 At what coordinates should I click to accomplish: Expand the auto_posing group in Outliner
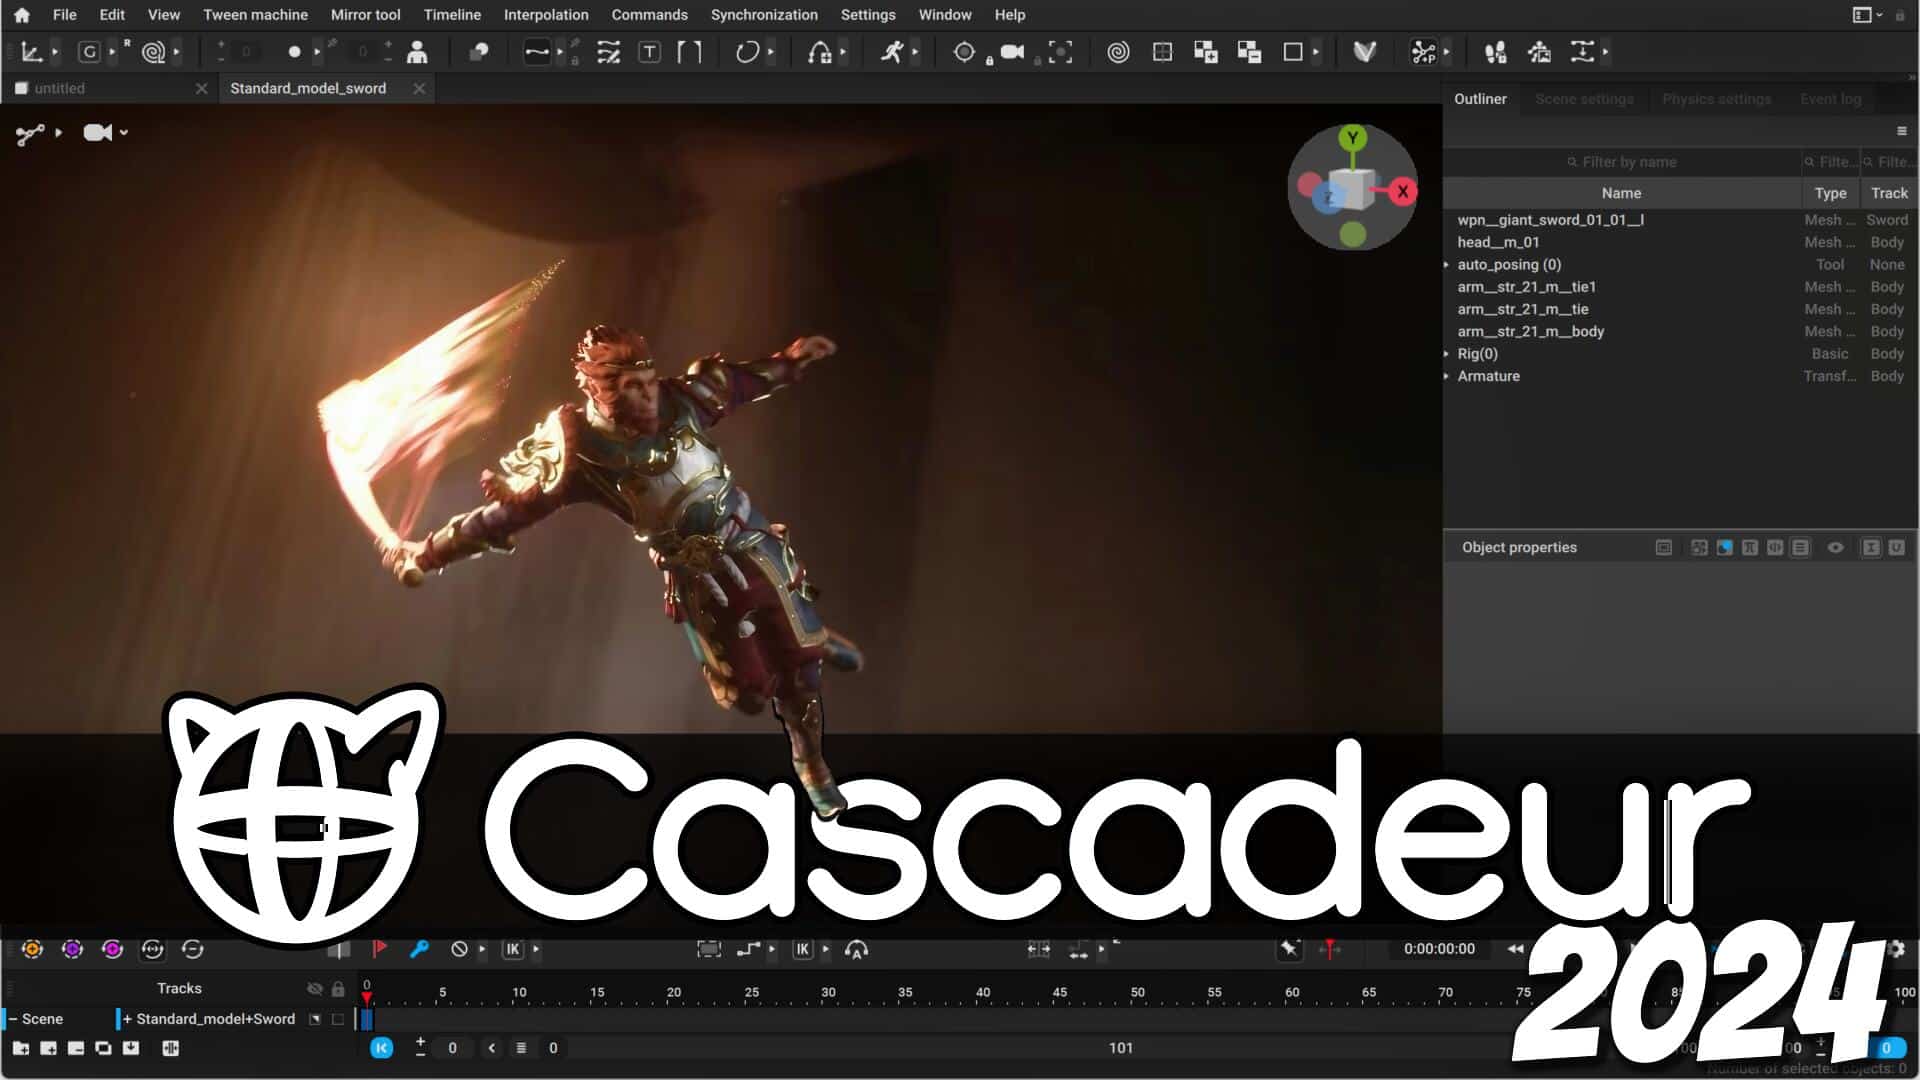1447,264
